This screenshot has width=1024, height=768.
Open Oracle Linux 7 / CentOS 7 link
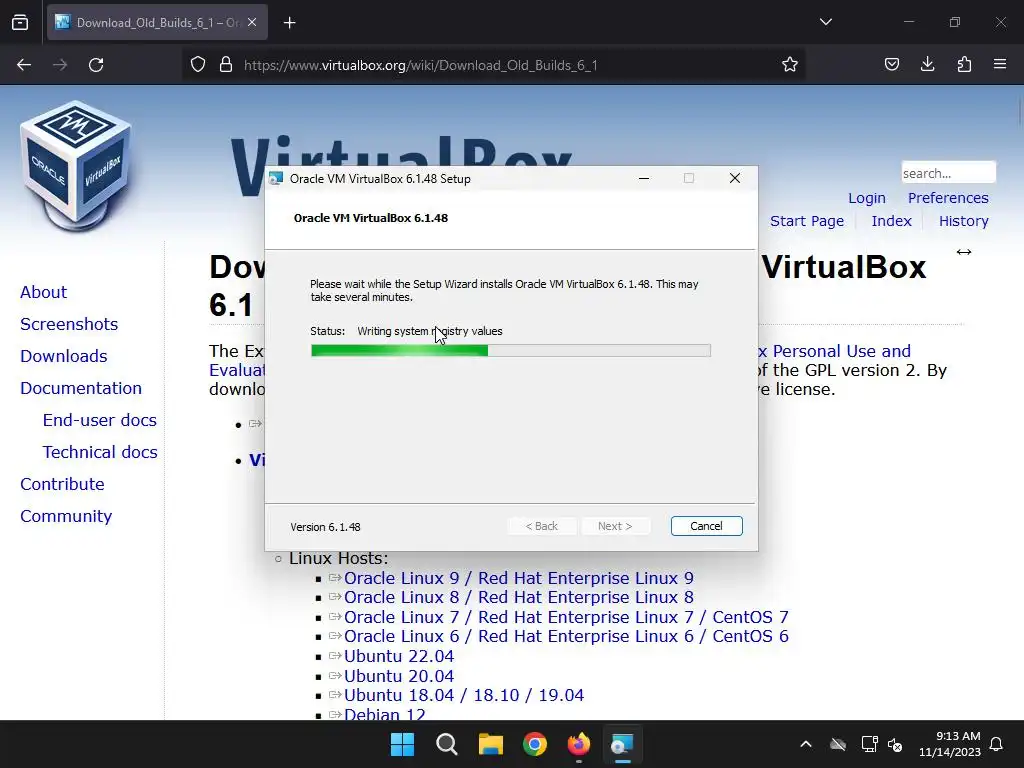point(566,617)
